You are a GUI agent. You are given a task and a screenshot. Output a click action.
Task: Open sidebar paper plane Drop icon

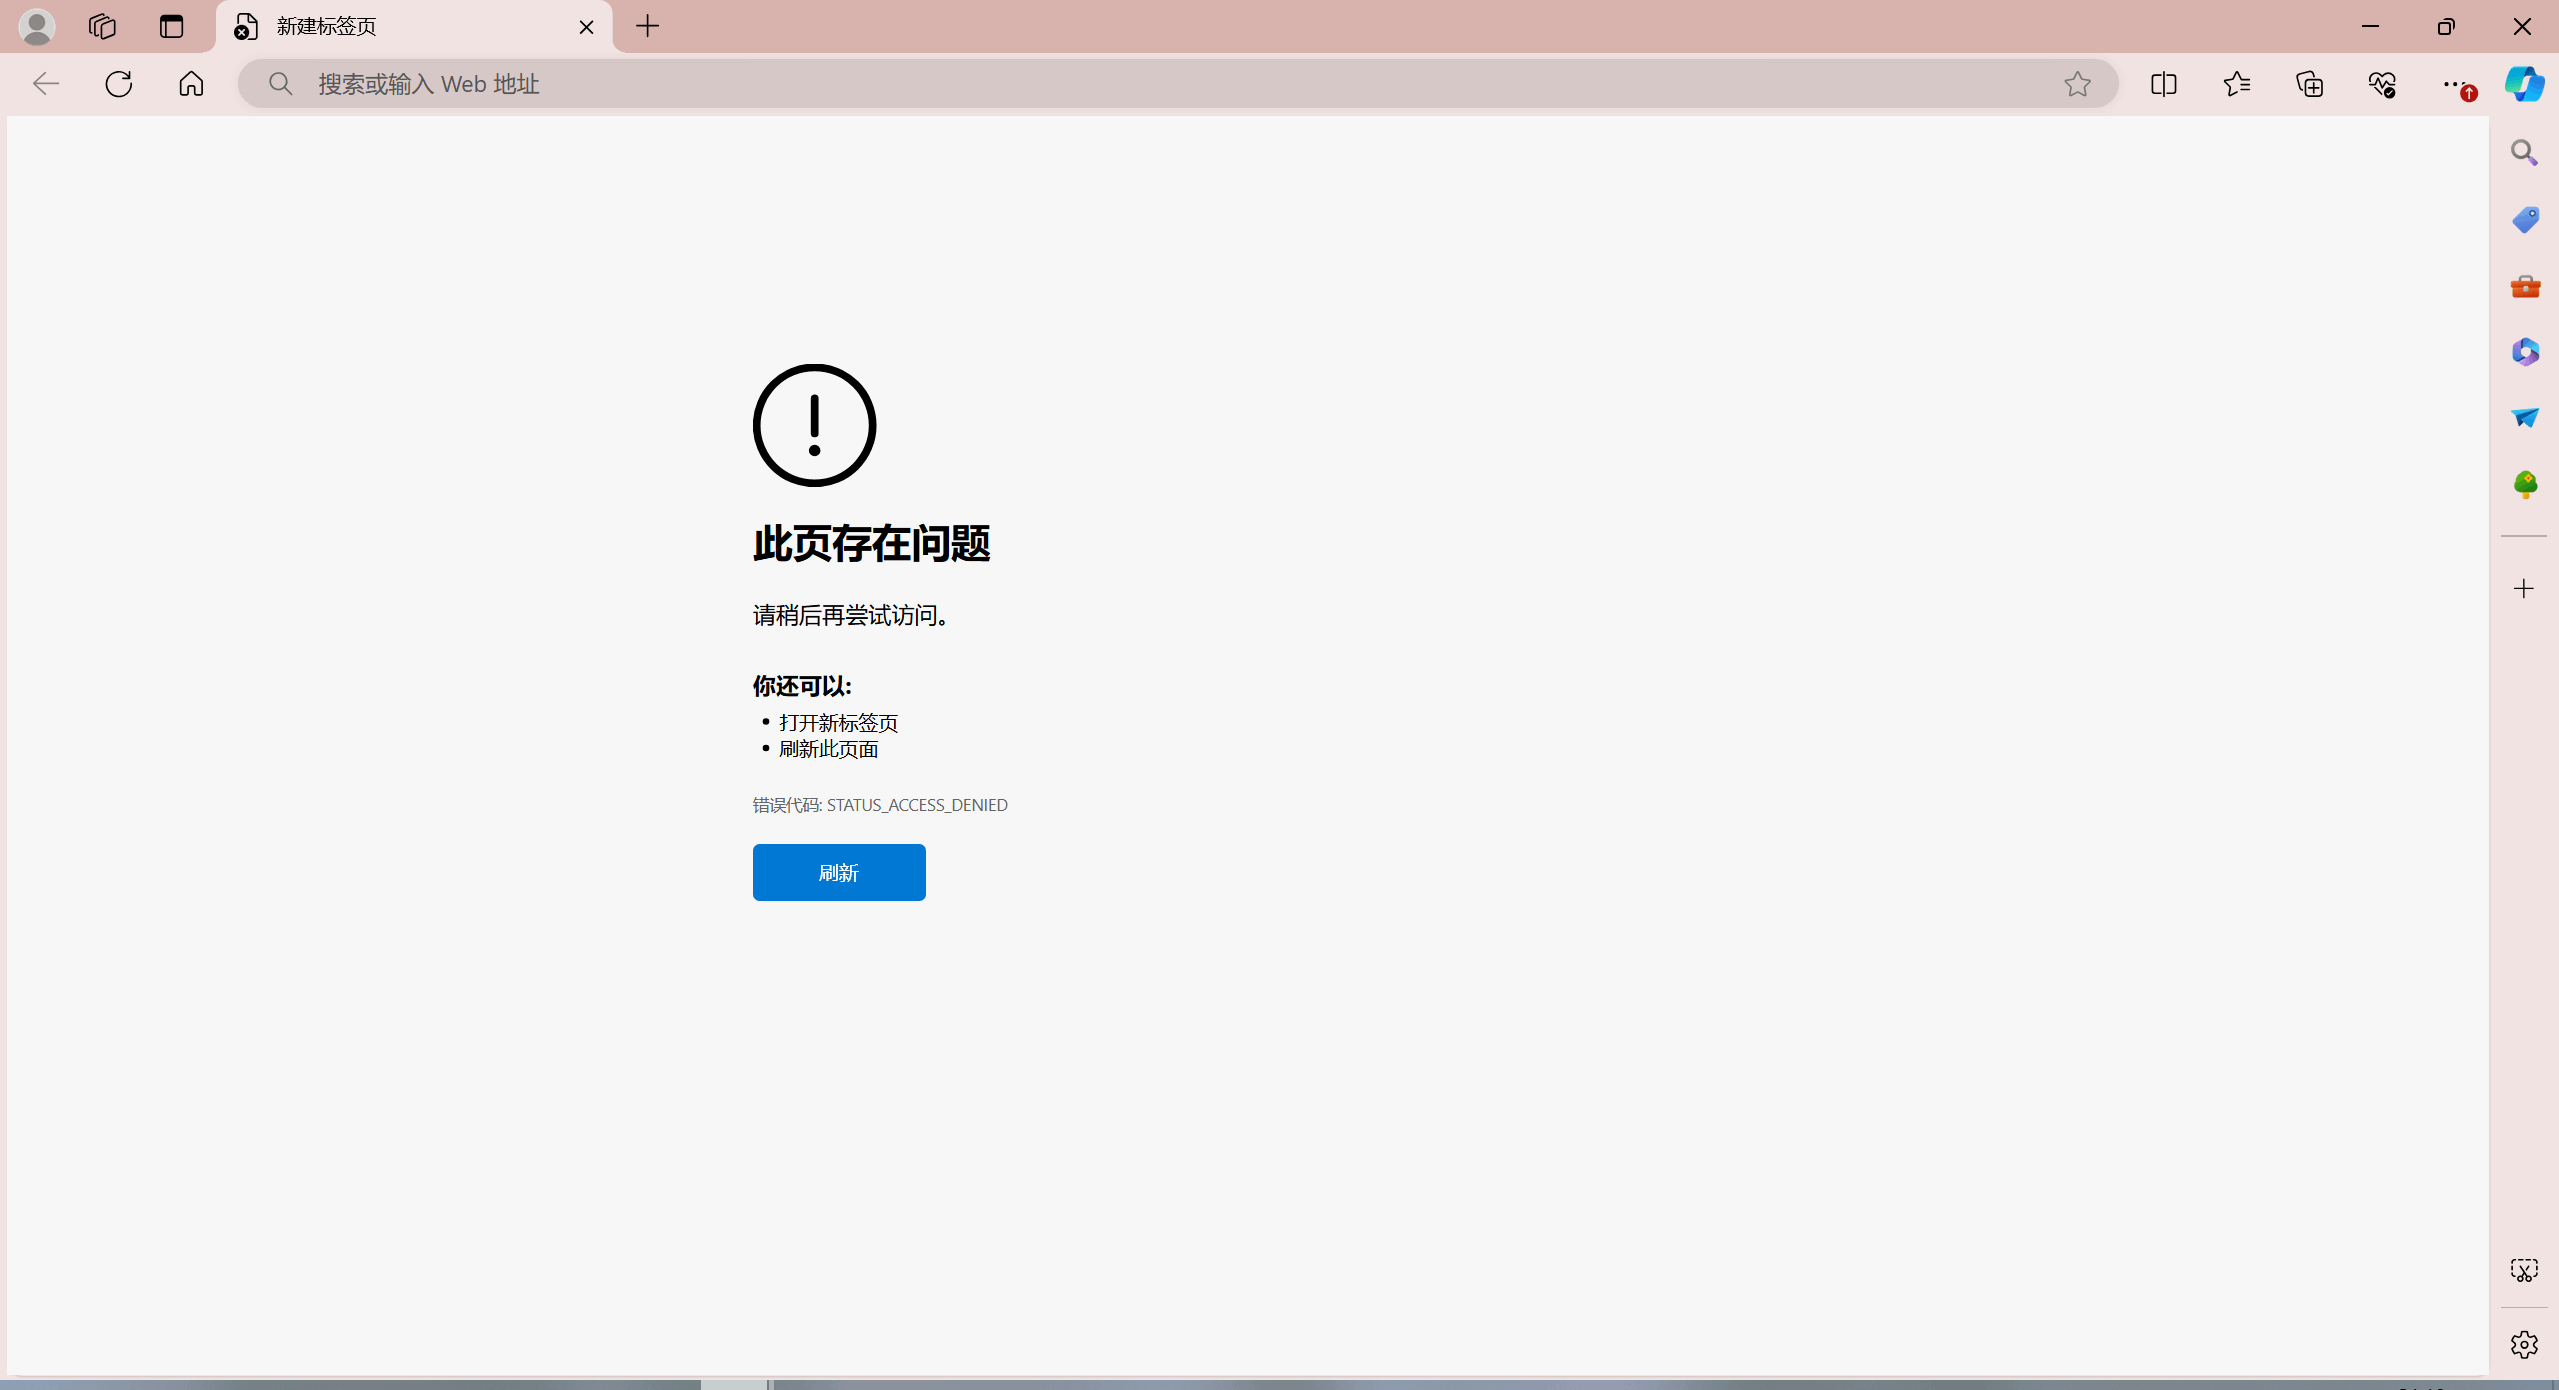point(2524,418)
